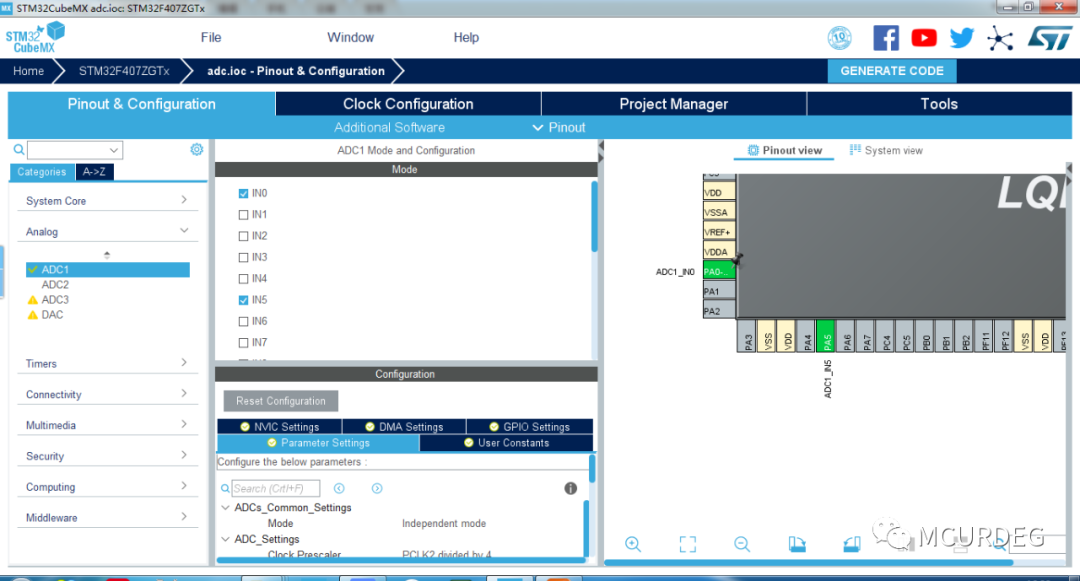This screenshot has height=581, width=1080.
Task: Click the PC4 pin on the chip
Action: (885, 336)
